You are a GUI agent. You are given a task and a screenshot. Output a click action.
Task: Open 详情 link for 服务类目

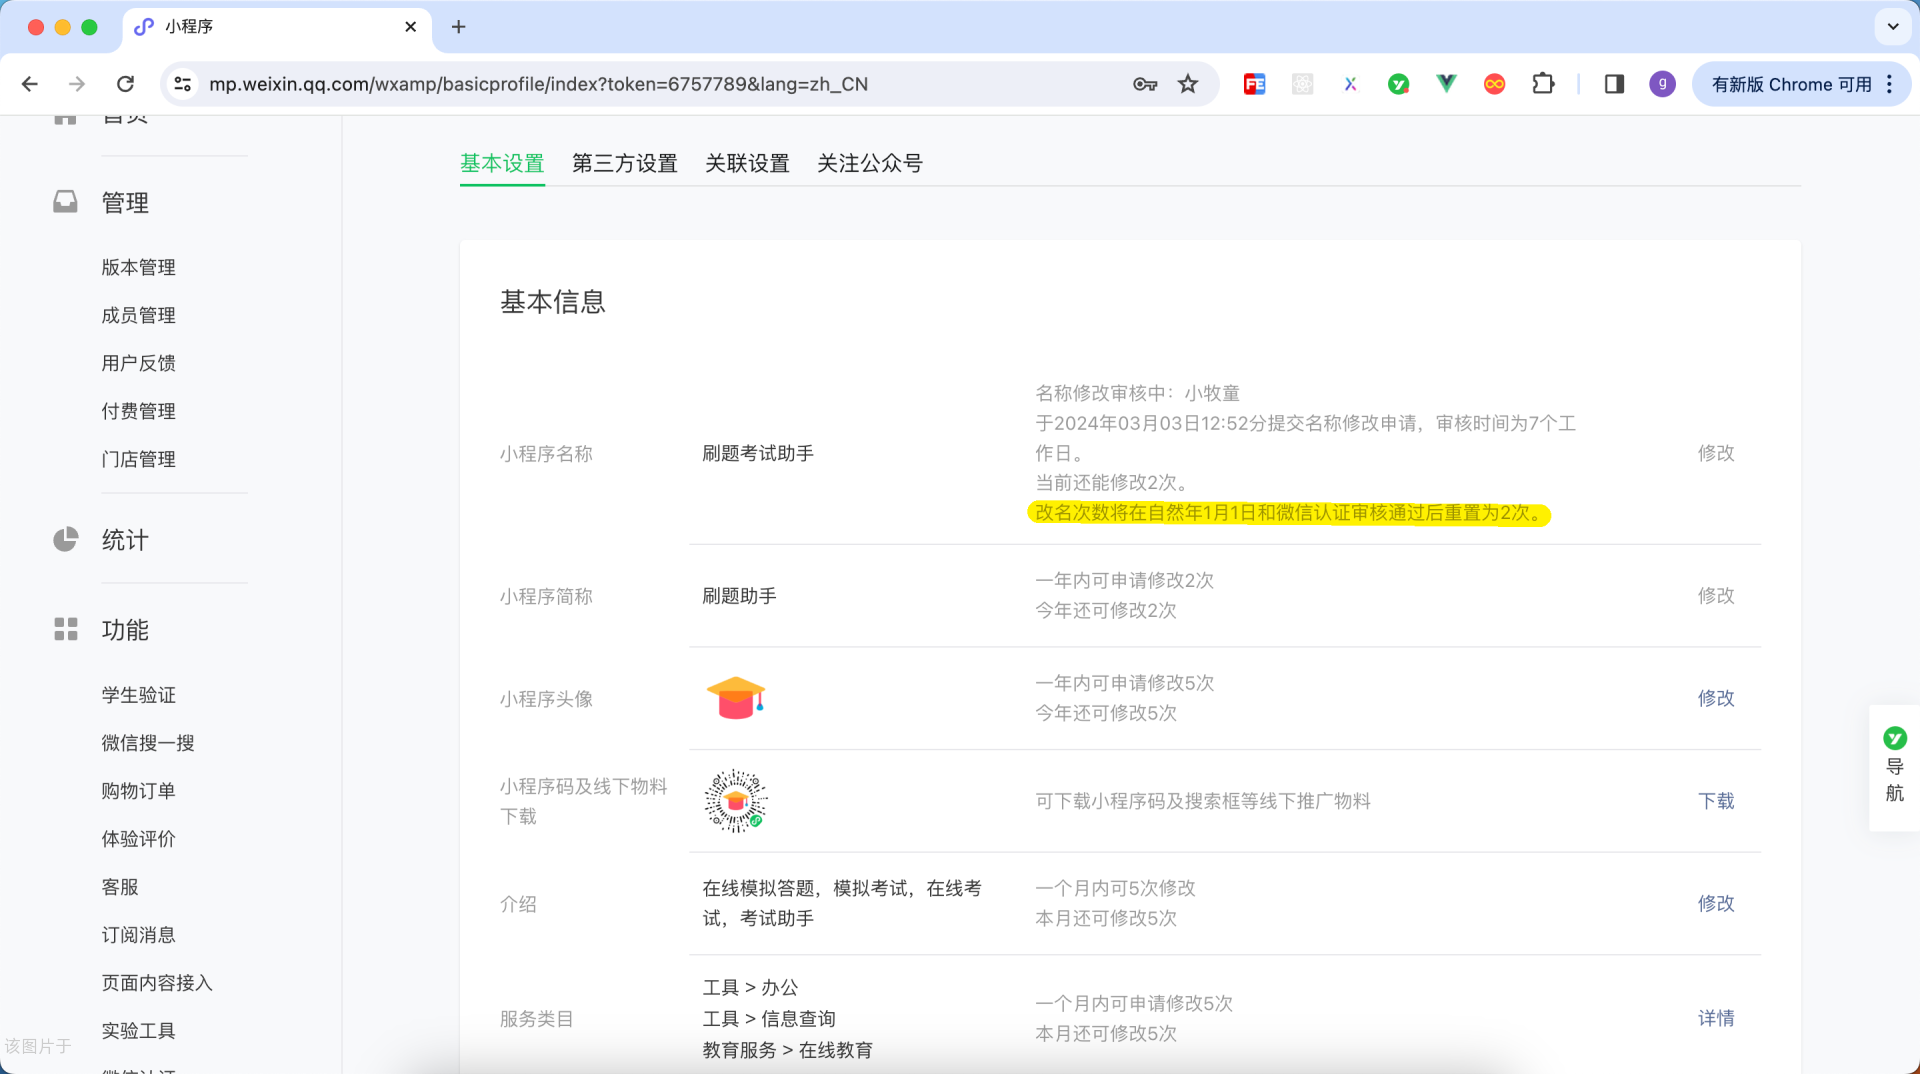(1715, 1018)
